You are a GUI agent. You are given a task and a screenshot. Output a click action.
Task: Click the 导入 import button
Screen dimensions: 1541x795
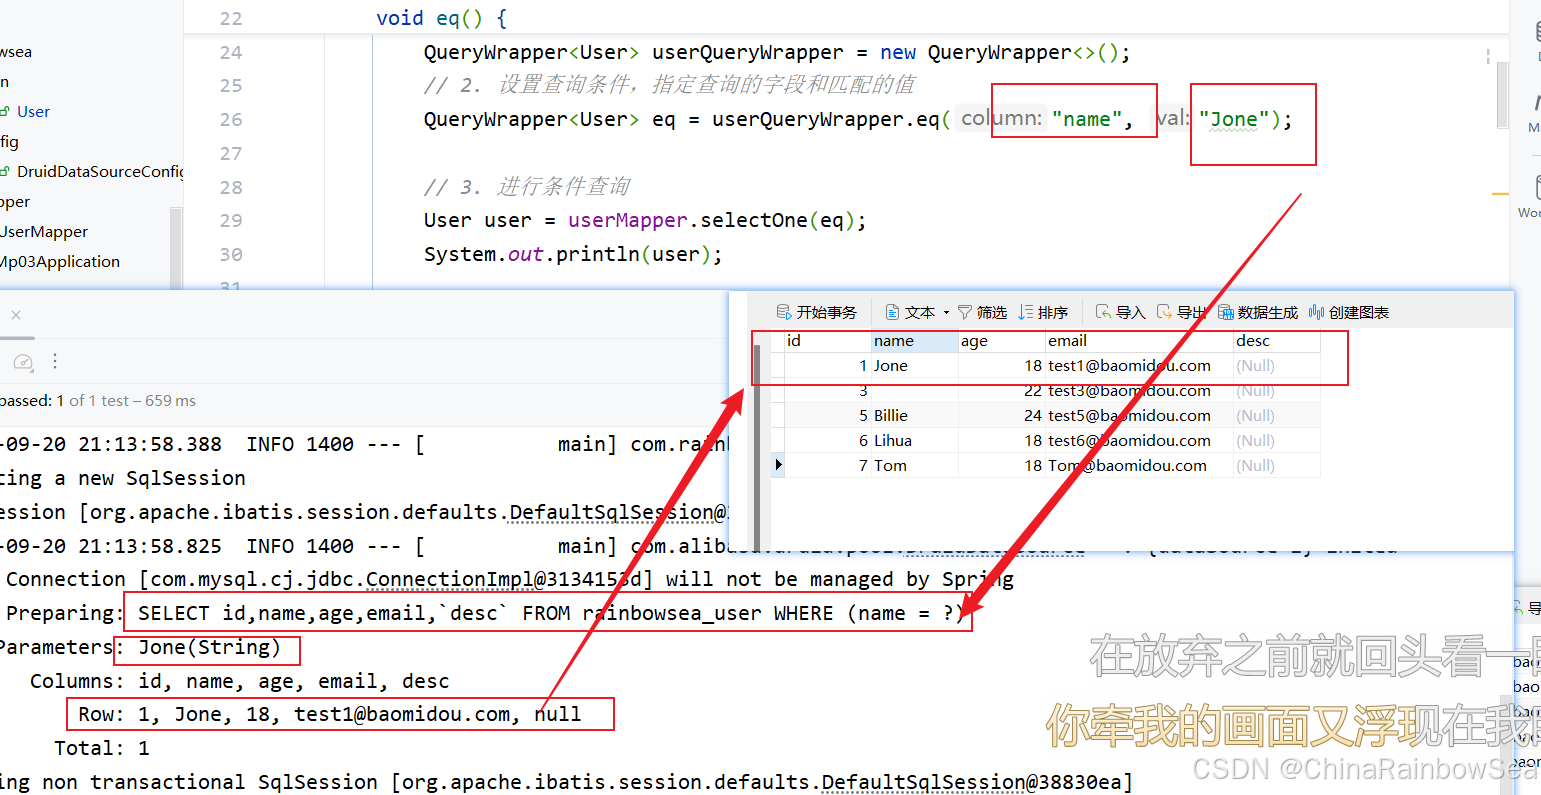[x=1120, y=312]
